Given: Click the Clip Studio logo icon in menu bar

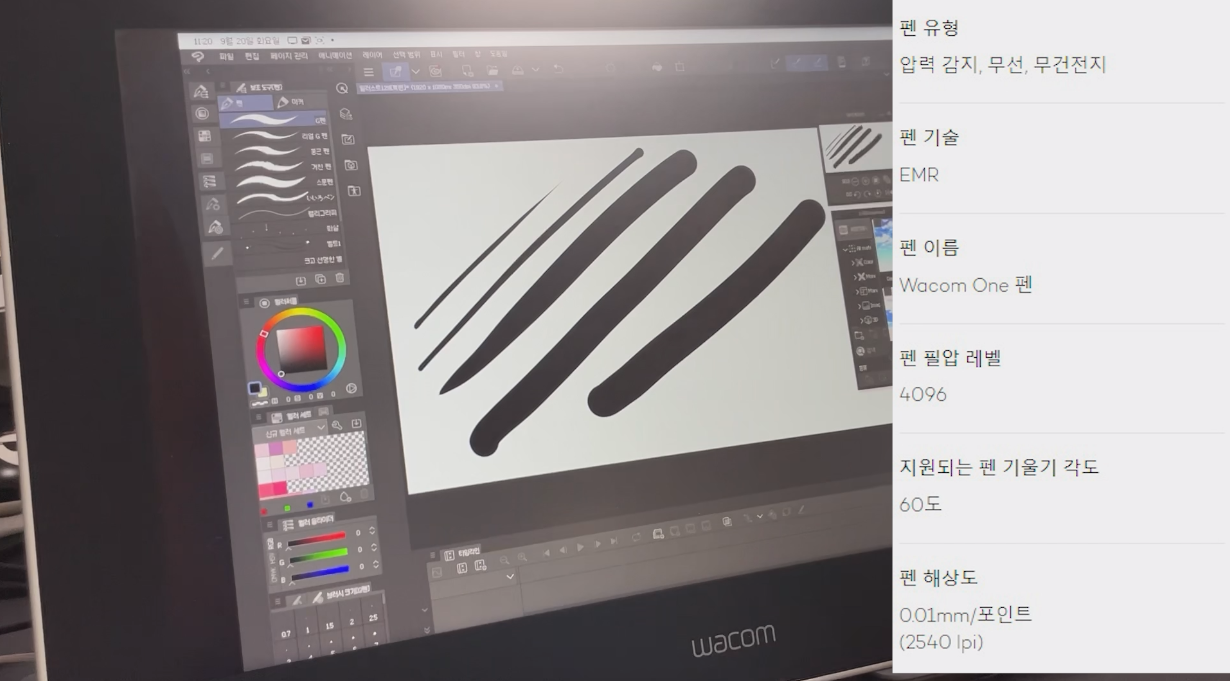Looking at the screenshot, I should click(x=198, y=57).
